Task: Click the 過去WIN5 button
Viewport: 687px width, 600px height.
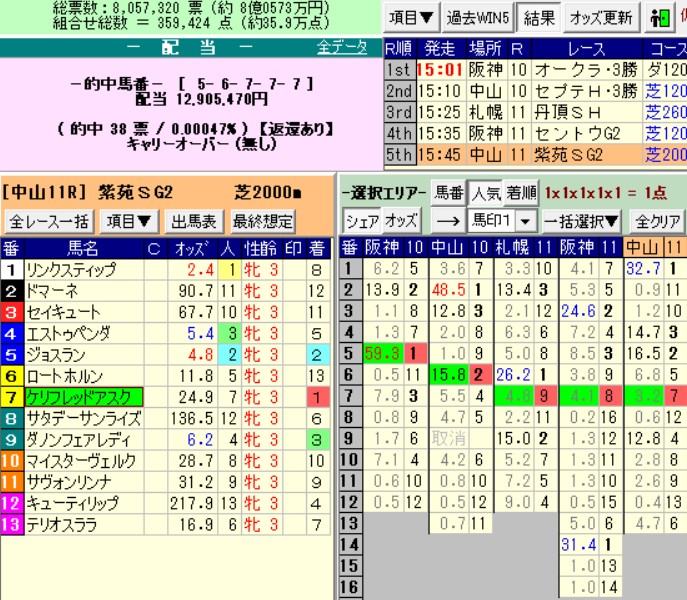Action: click(478, 18)
